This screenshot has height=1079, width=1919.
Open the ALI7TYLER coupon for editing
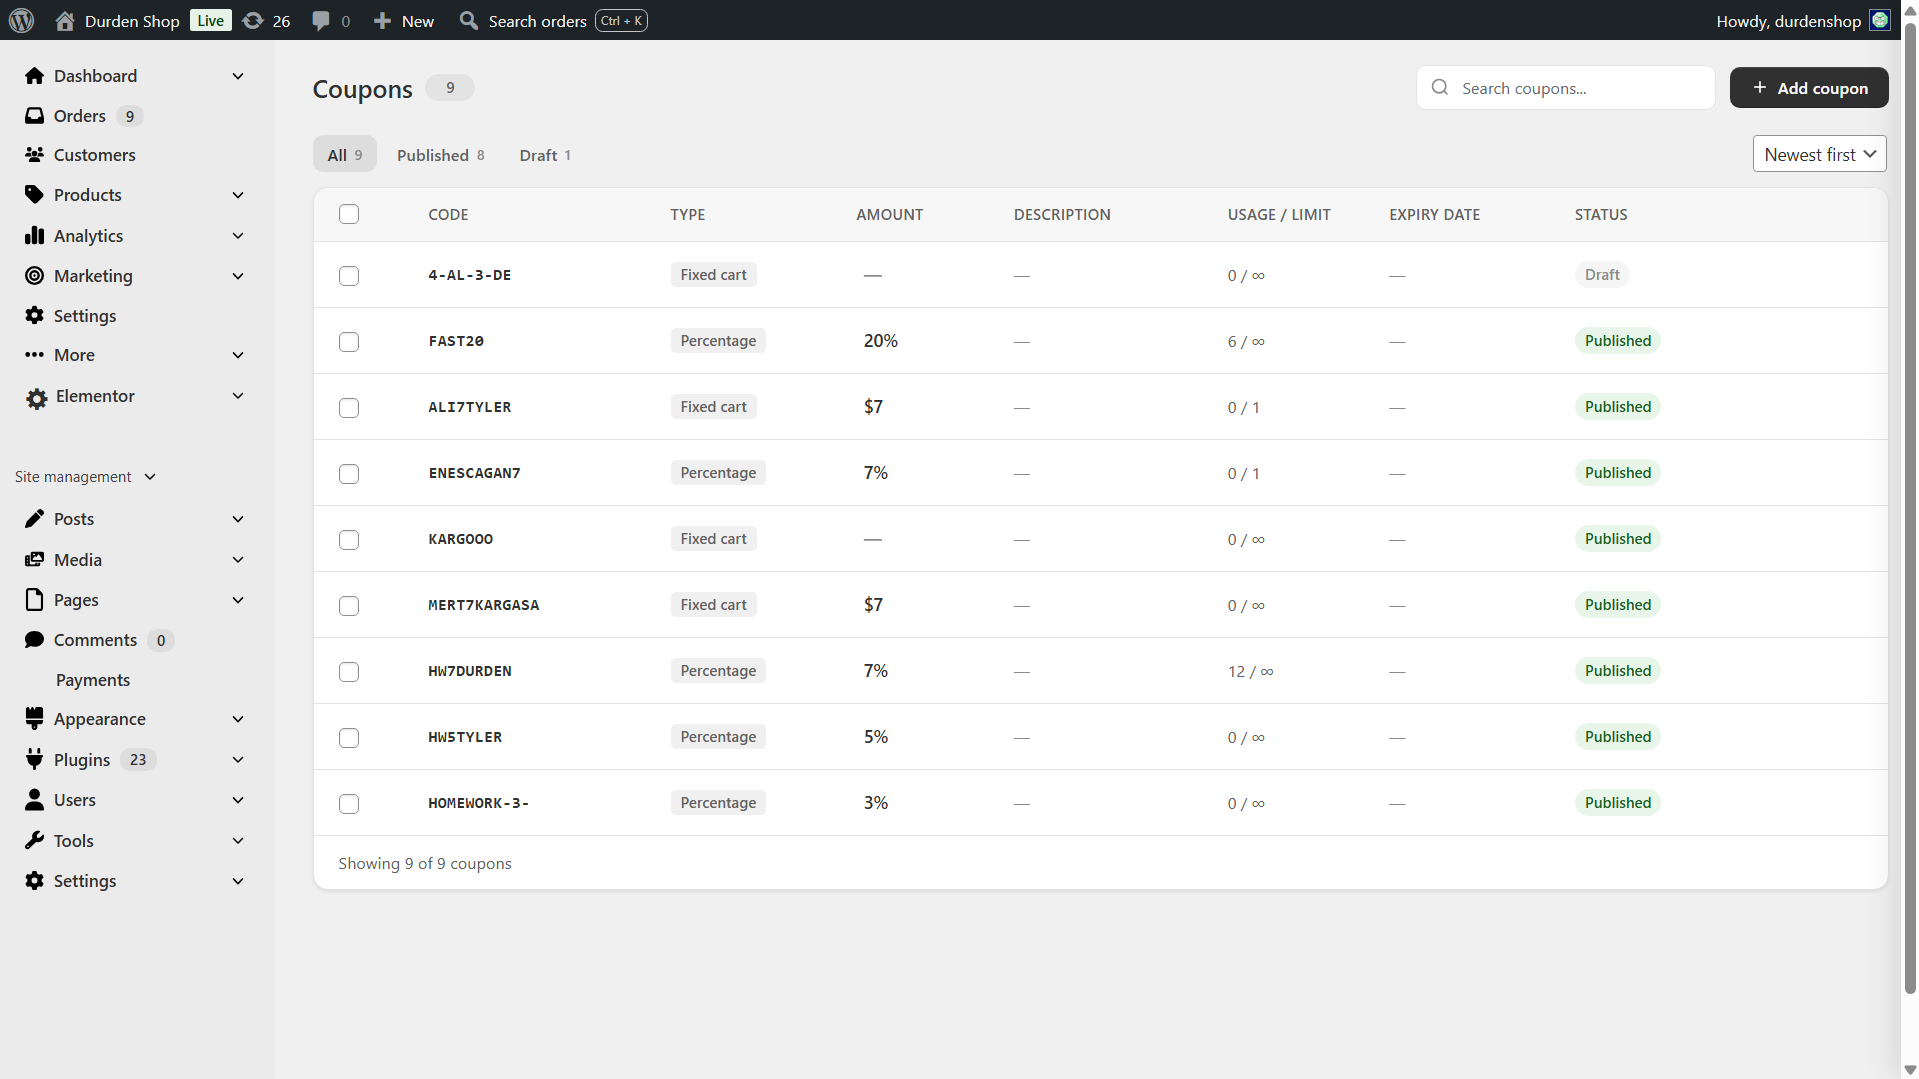[469, 407]
